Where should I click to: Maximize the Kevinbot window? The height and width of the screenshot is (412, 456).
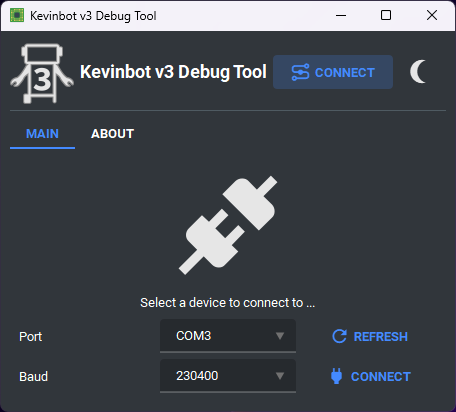click(x=386, y=15)
